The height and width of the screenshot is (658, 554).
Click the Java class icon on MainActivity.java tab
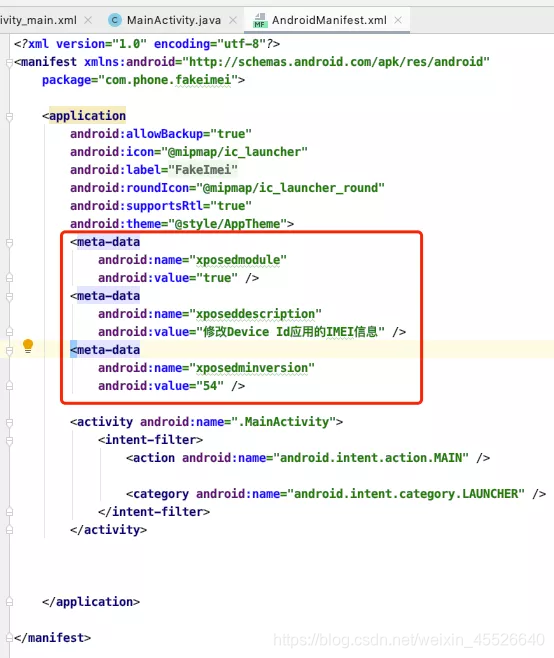[x=115, y=20]
